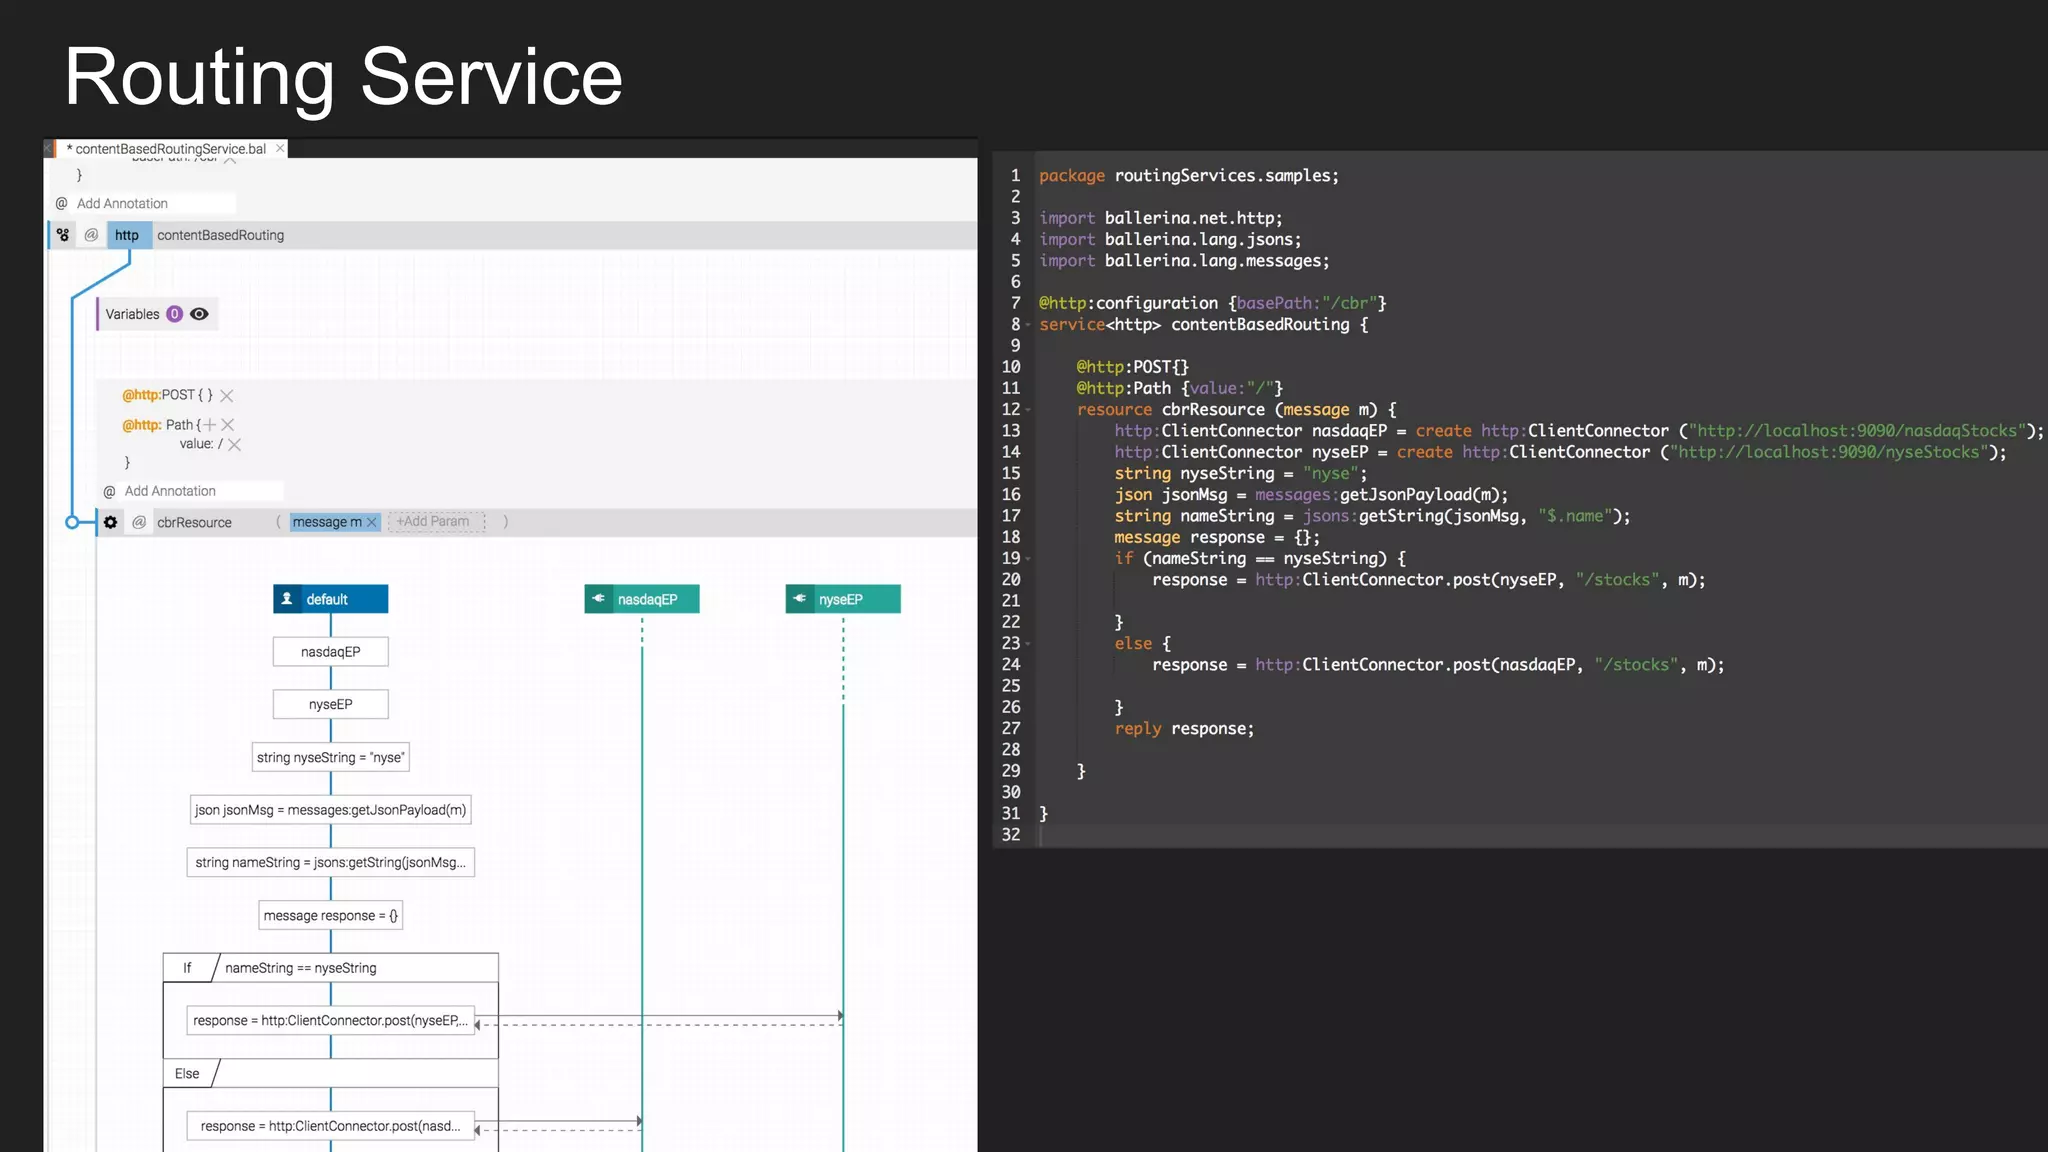Screen dimensions: 2048x1152
Task: Click the Else block label
Action: click(187, 1074)
